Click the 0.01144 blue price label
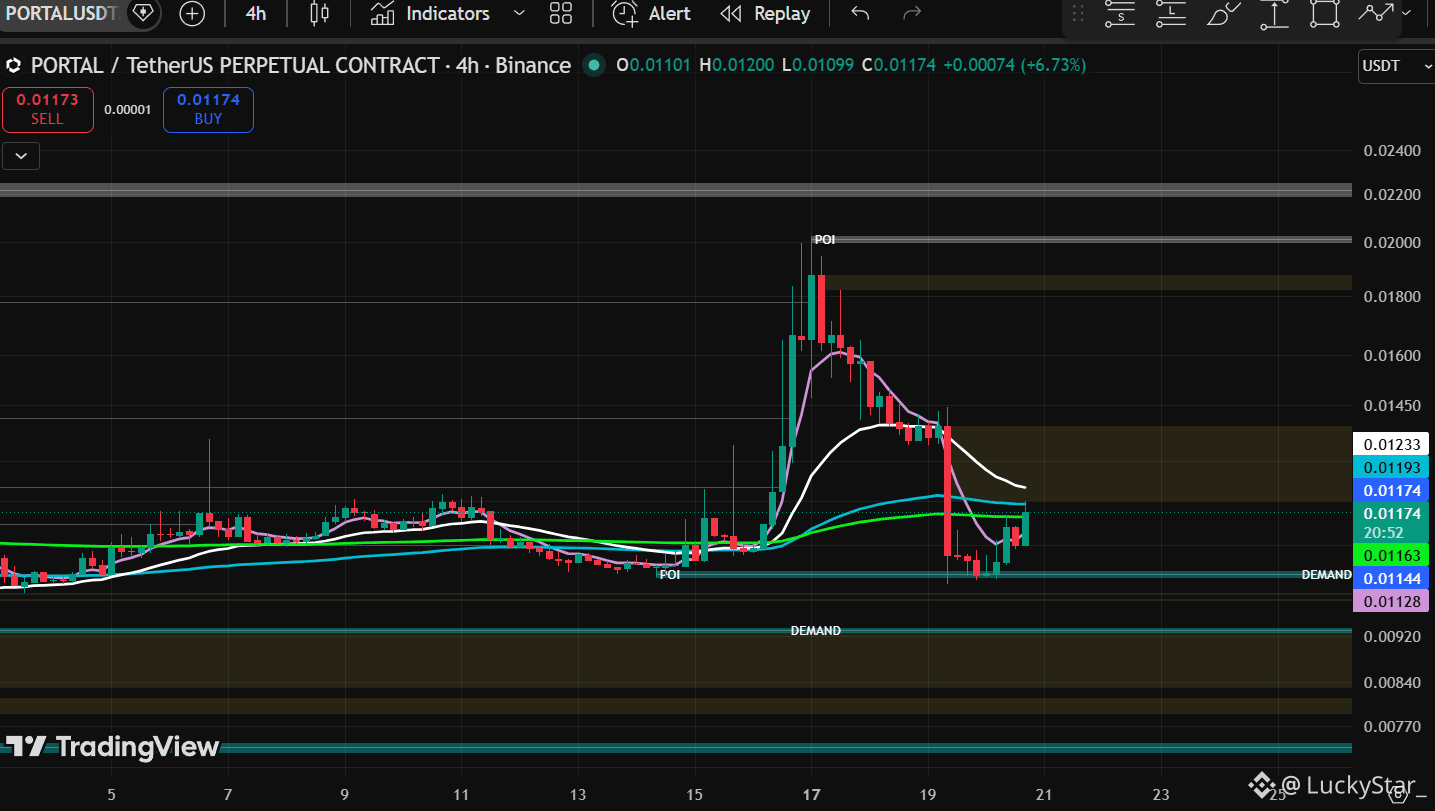Image resolution: width=1435 pixels, height=811 pixels. pyautogui.click(x=1391, y=578)
